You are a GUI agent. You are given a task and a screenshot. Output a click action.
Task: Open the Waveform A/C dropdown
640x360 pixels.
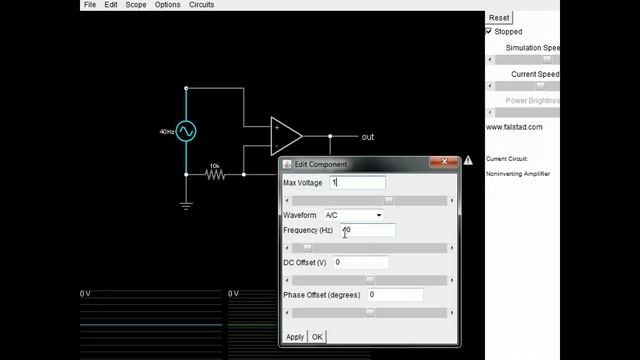point(354,215)
